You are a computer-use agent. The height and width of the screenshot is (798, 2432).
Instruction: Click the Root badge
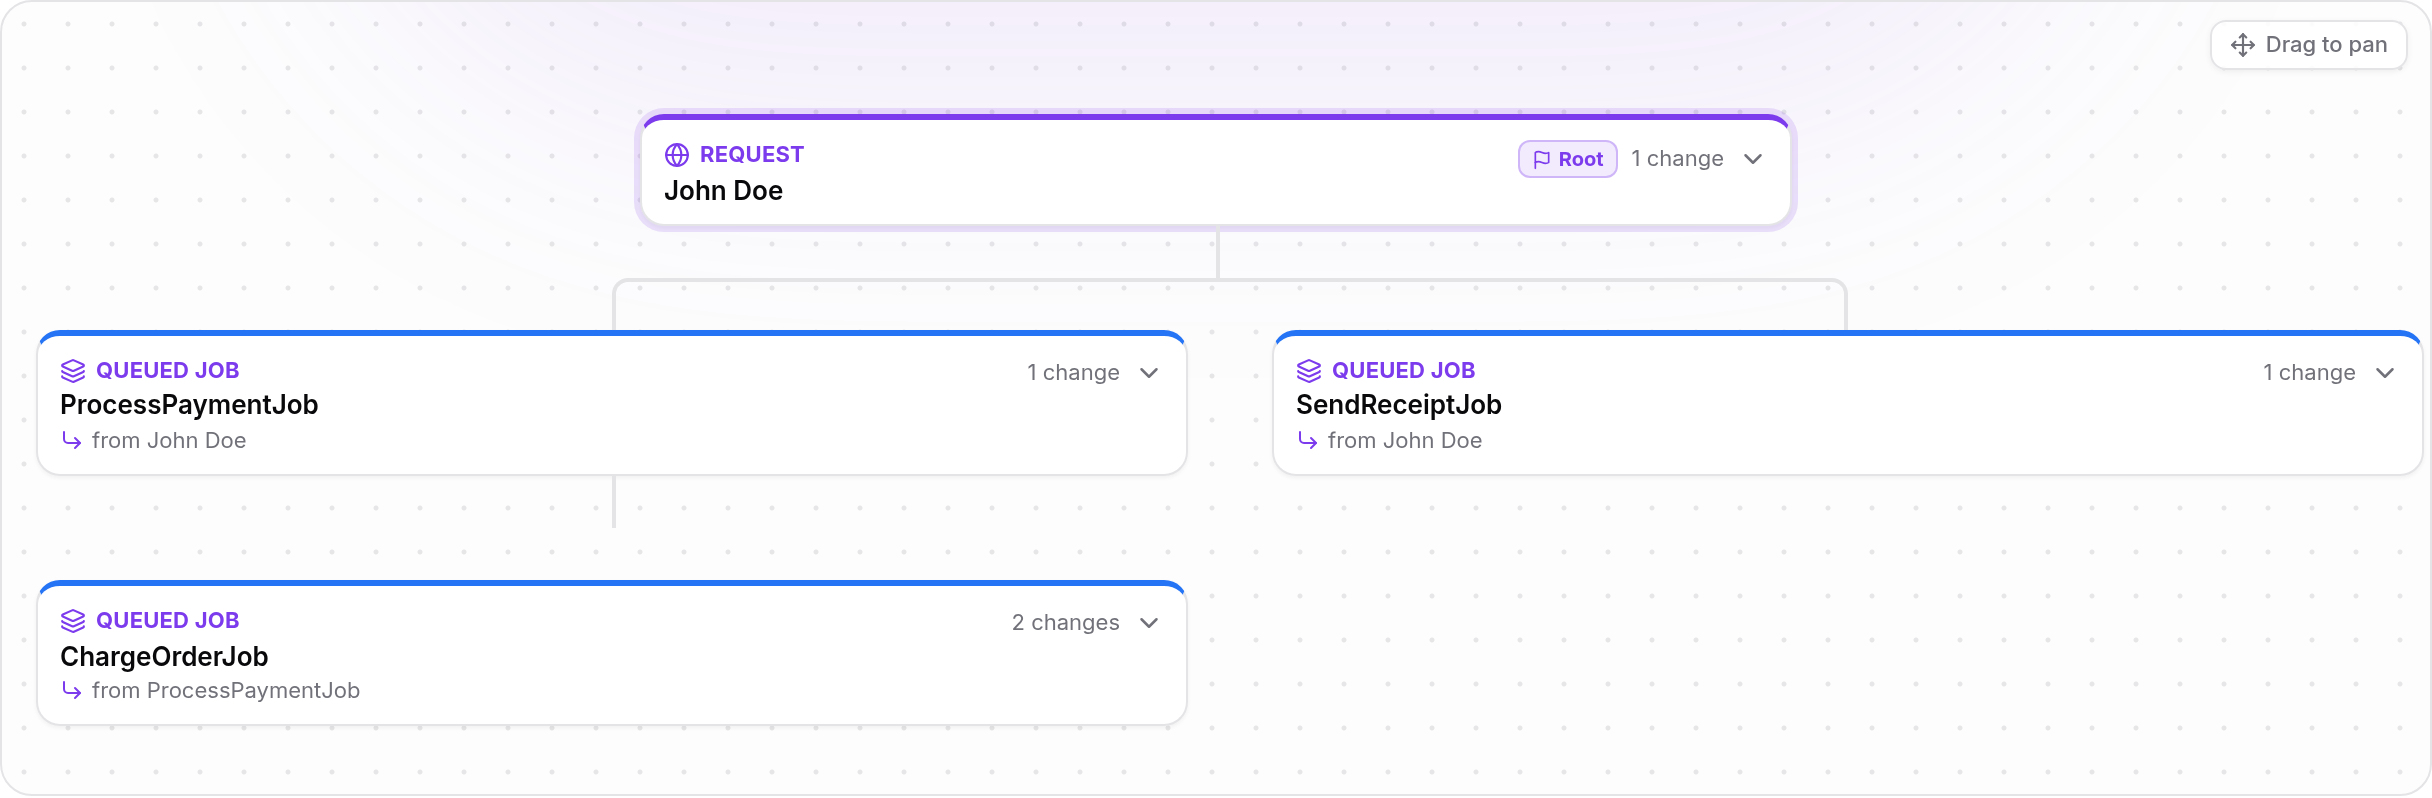click(x=1567, y=159)
